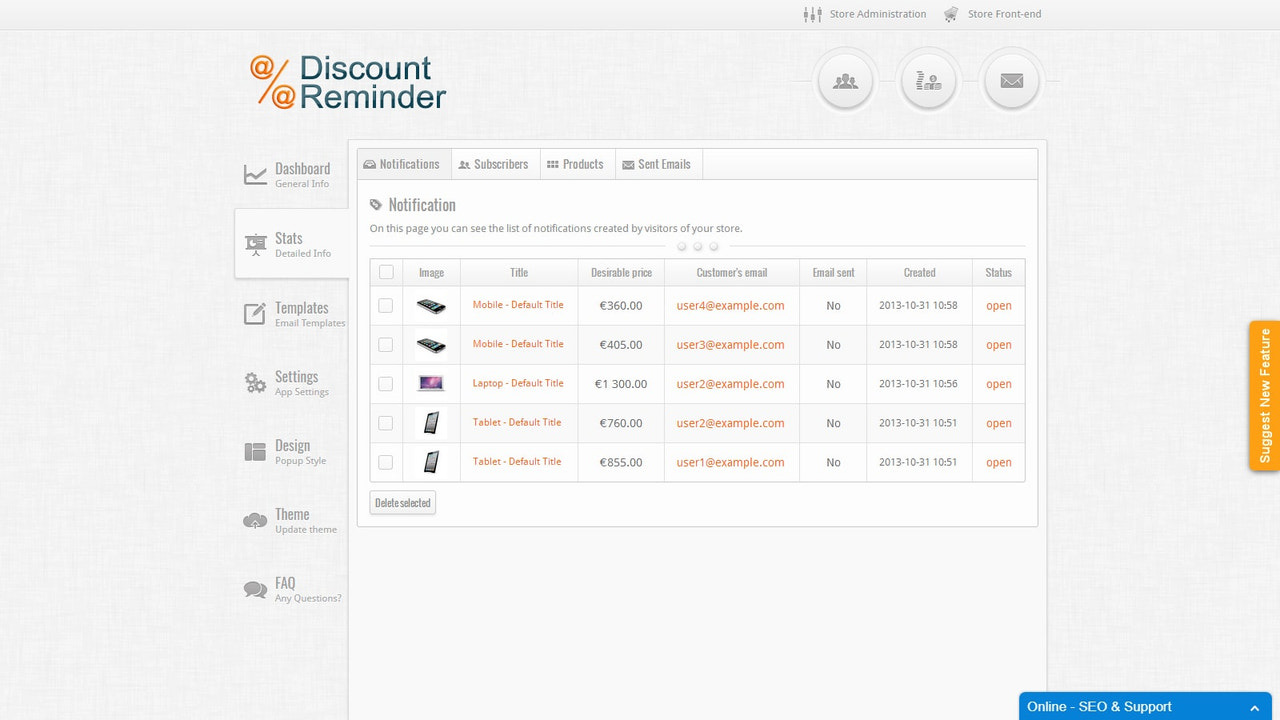Select the Design popup style icon
This screenshot has width=1280, height=720.
pos(253,450)
